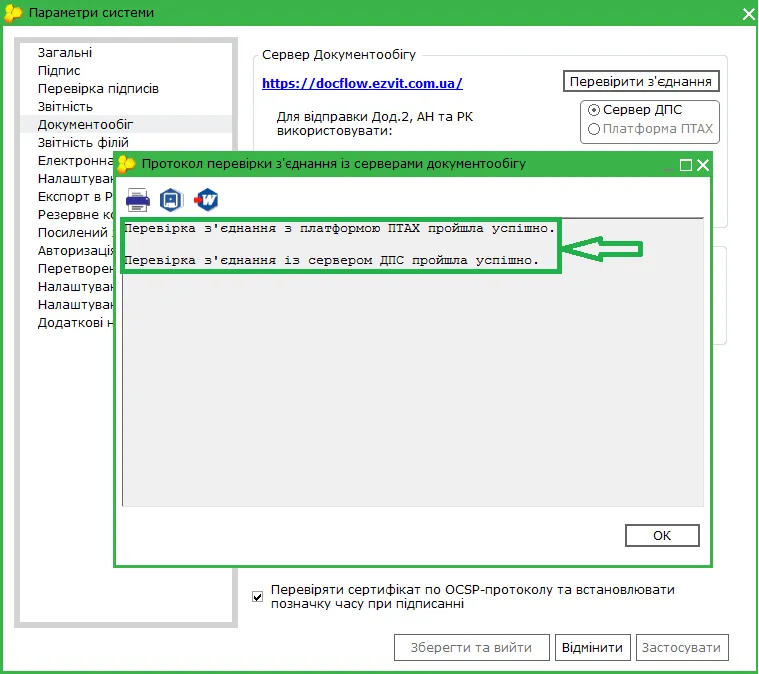Click the Застосувати button
This screenshot has width=759, height=674.
click(x=682, y=647)
